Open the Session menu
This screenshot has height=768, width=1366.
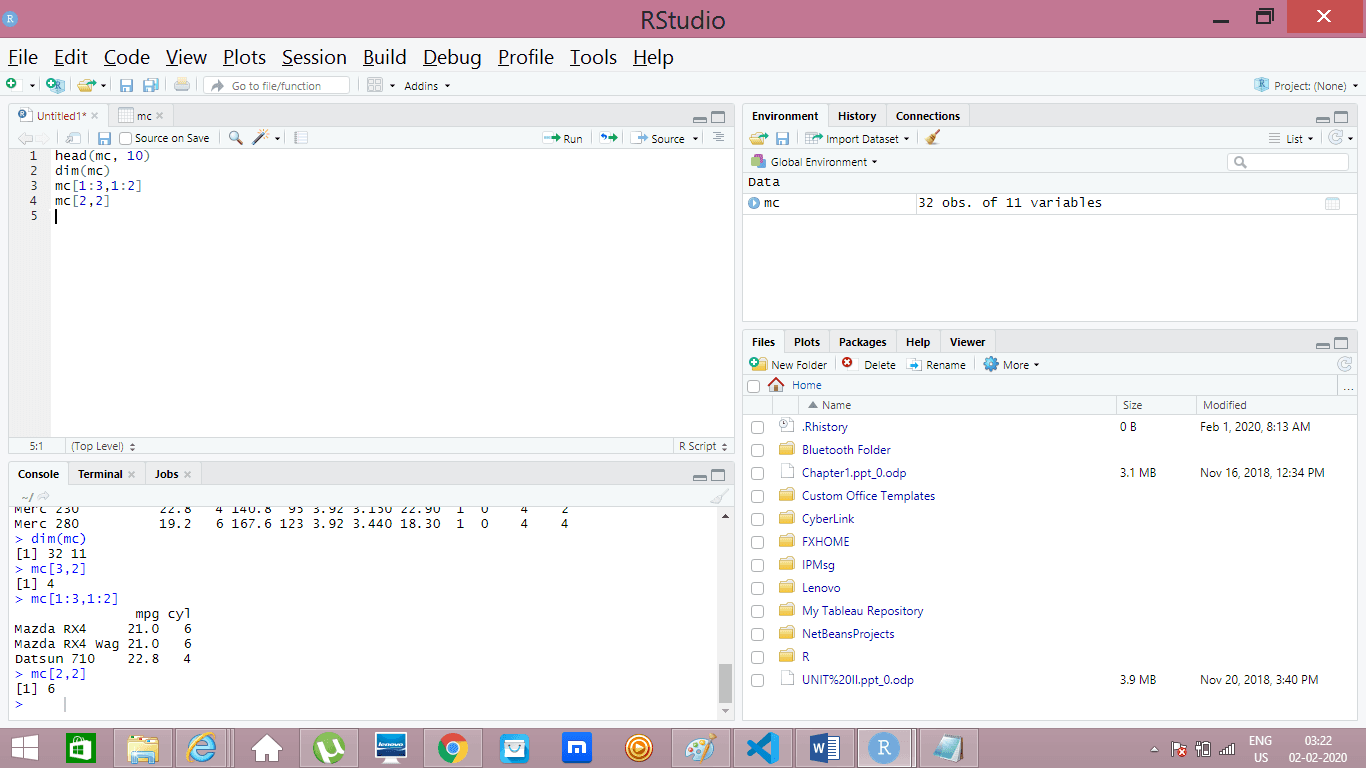click(x=314, y=57)
